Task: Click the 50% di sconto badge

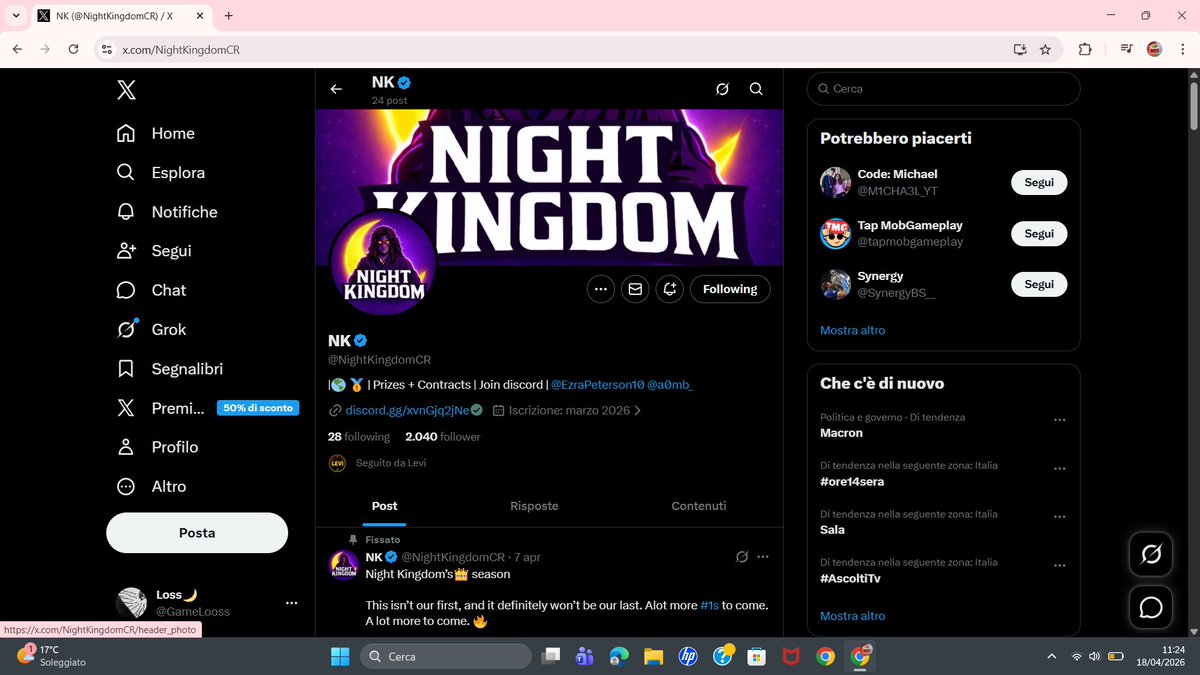Action: (x=257, y=408)
